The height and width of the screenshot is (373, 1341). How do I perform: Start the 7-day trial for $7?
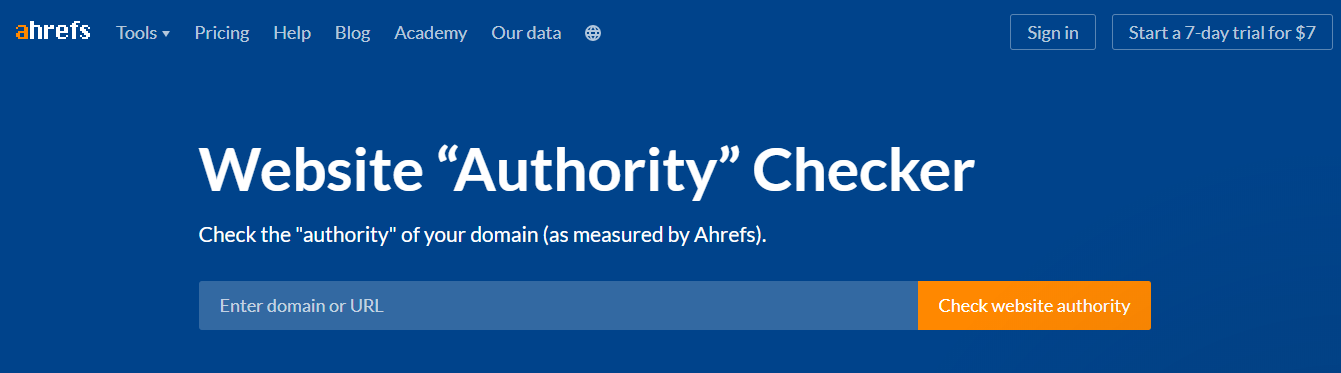click(1222, 32)
